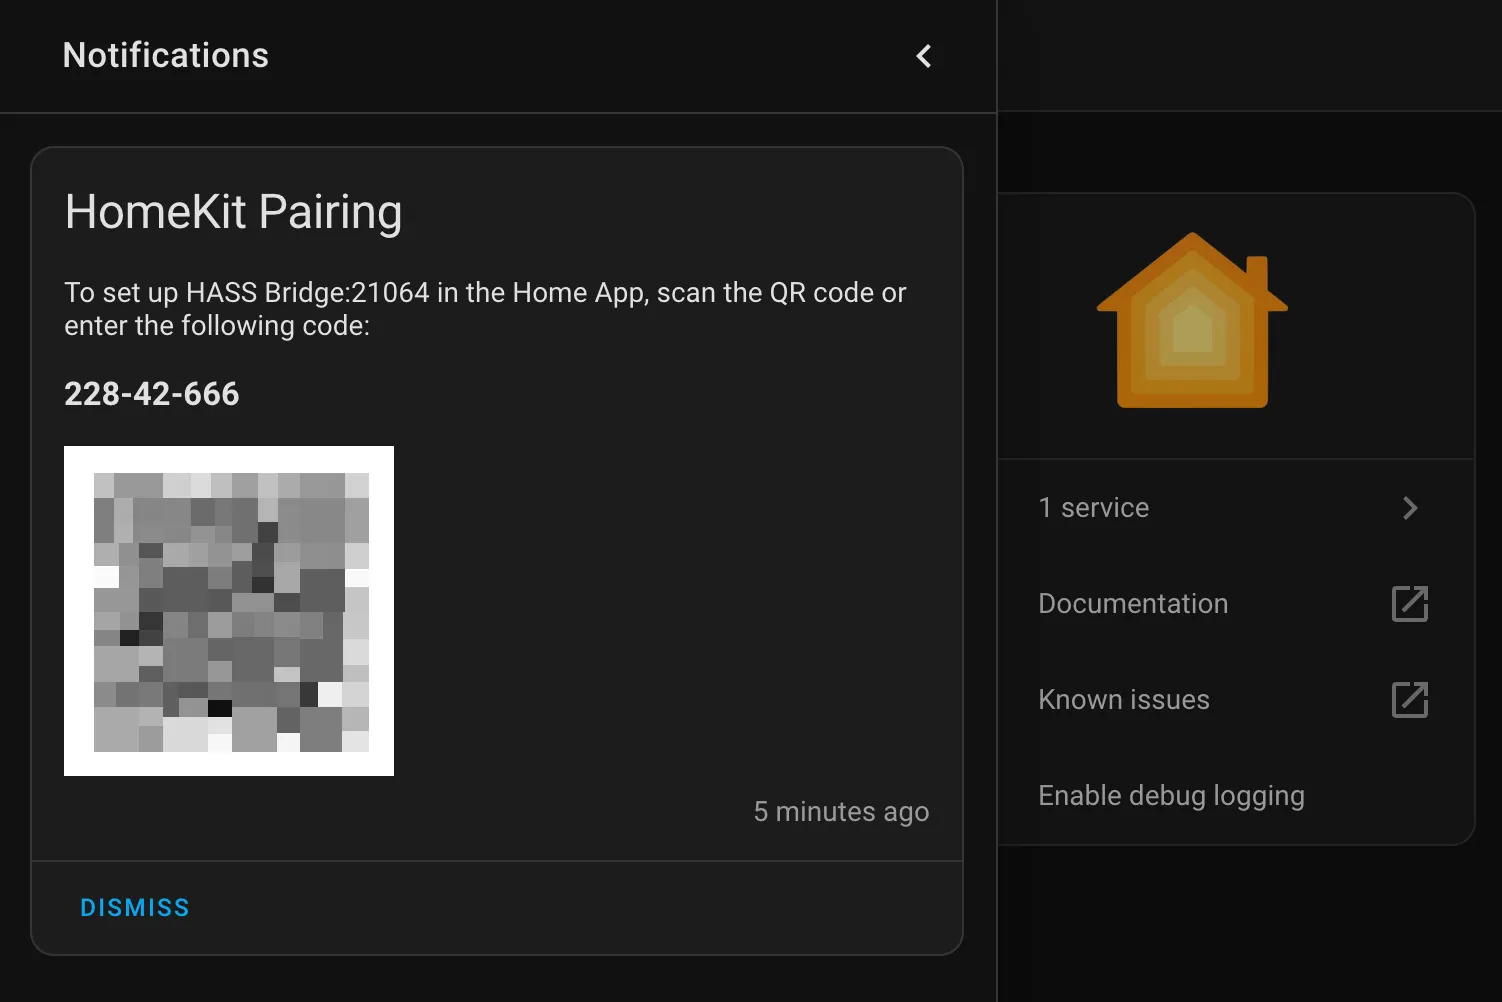Enable debug logging
This screenshot has width=1502, height=1002.
tap(1236, 796)
